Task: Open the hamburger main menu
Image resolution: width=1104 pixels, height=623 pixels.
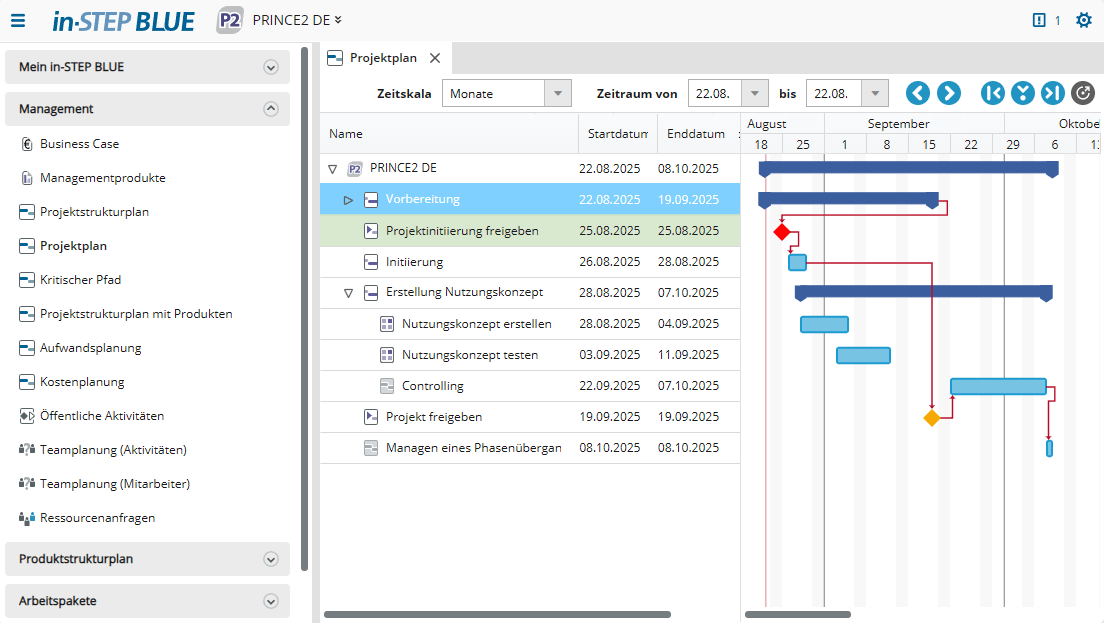Action: tap(18, 20)
